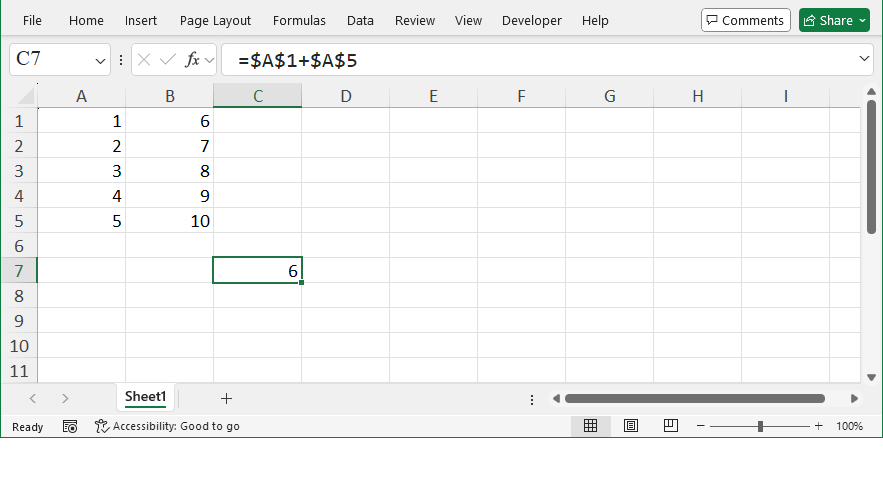
Task: Click the Select All corner triangle
Action: click(x=26, y=96)
